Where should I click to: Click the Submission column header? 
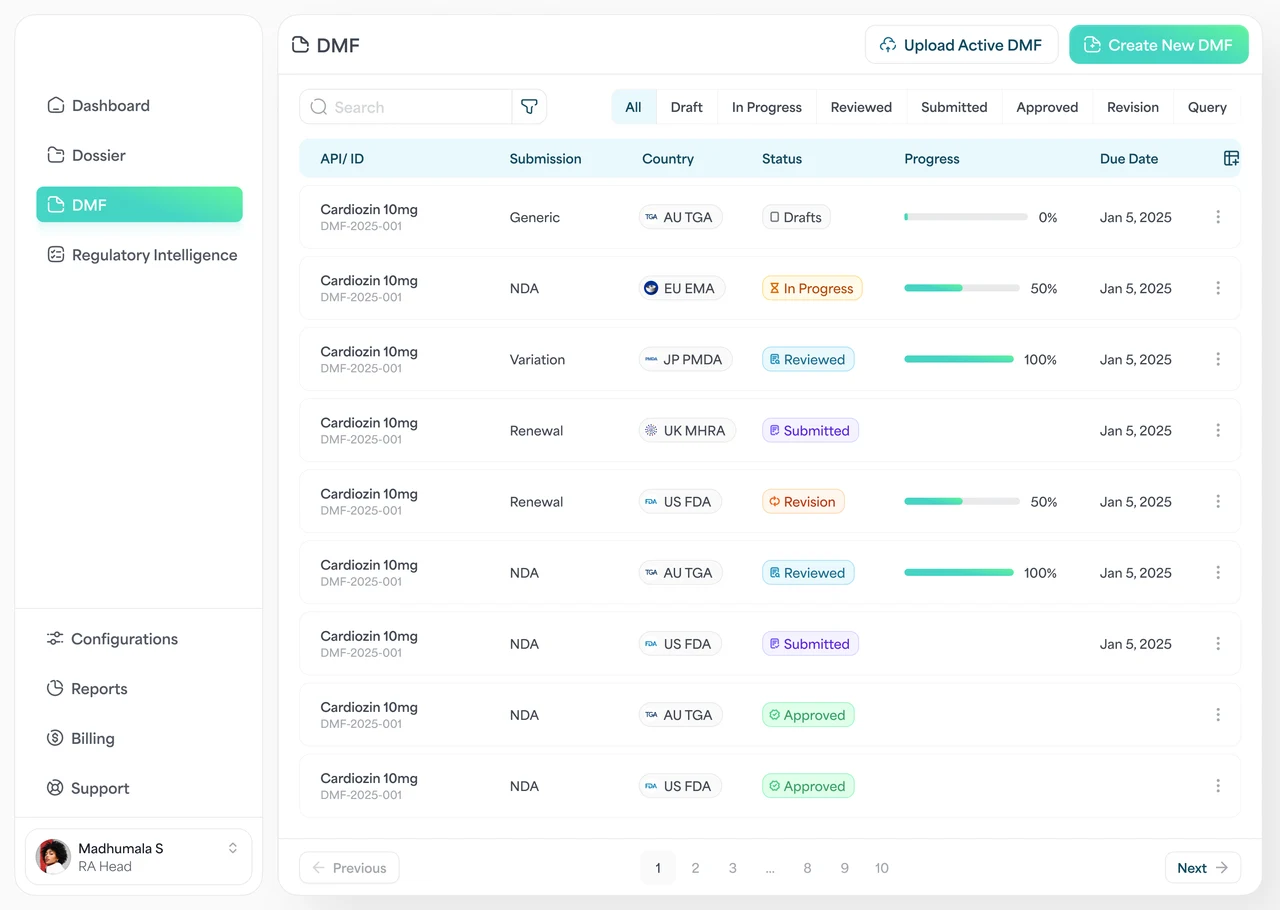pyautogui.click(x=545, y=158)
